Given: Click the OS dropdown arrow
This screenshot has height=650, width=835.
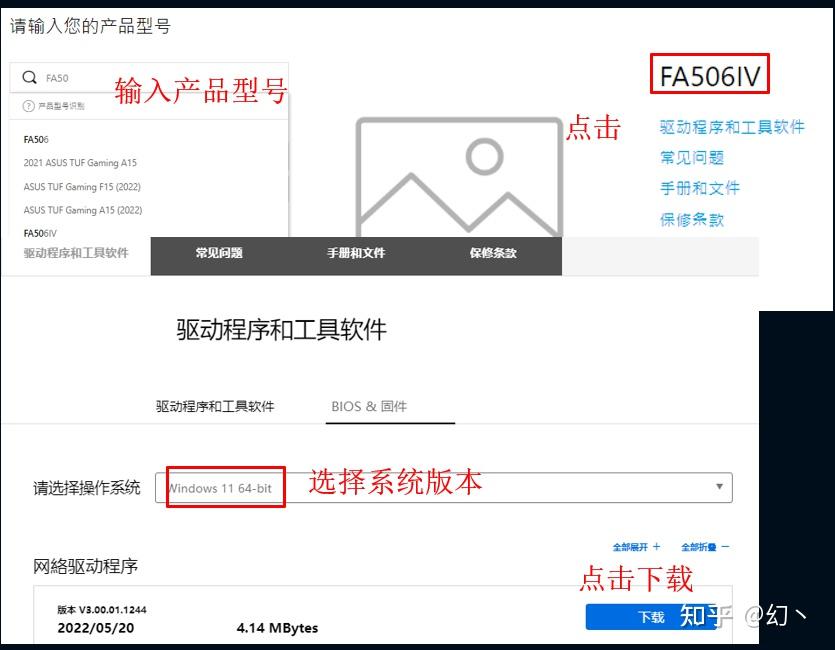Looking at the screenshot, I should (719, 487).
